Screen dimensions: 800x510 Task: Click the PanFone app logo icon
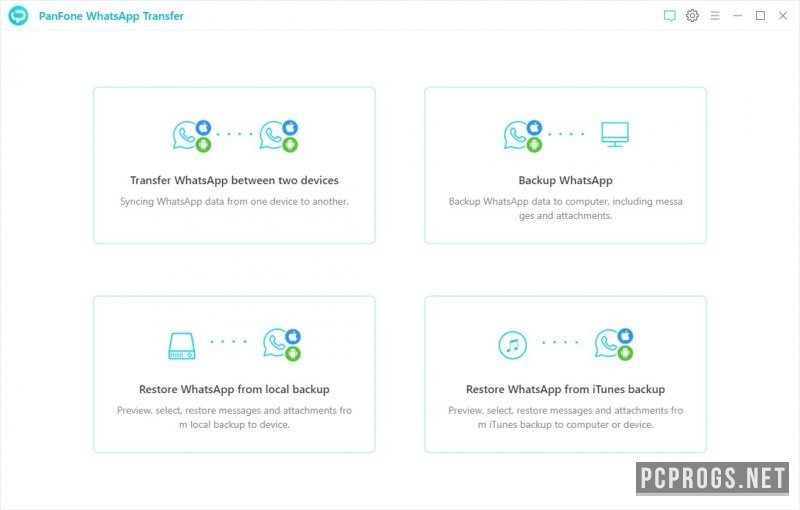coord(18,16)
